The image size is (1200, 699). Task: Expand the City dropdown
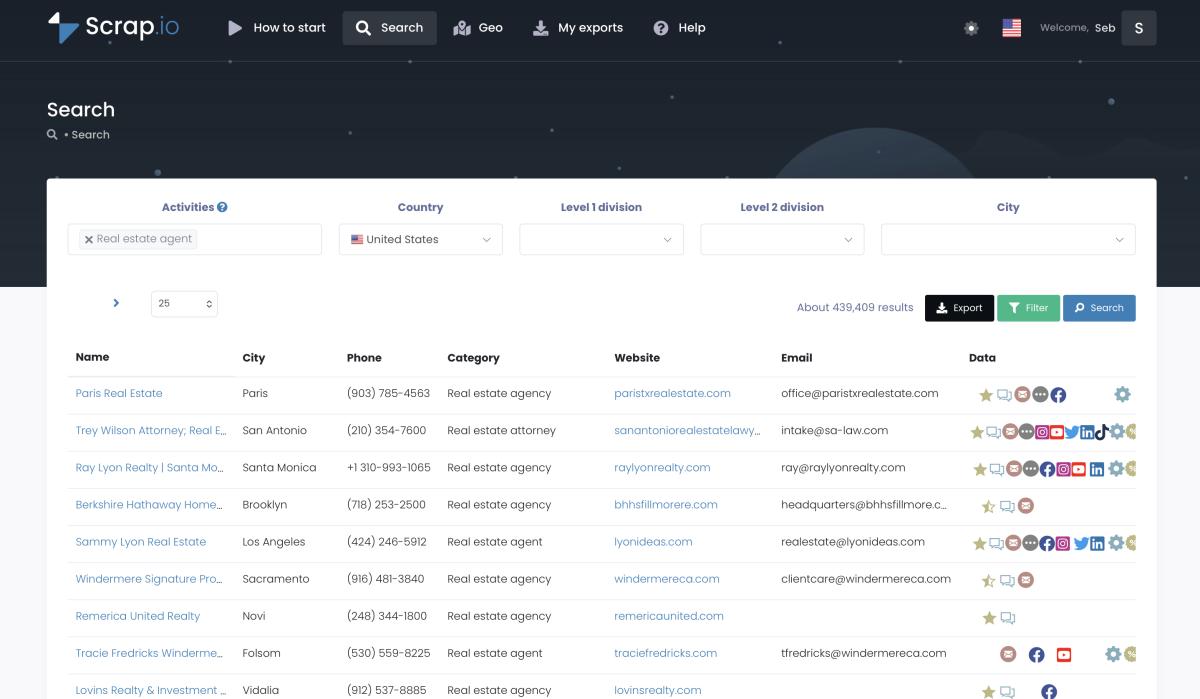1007,240
